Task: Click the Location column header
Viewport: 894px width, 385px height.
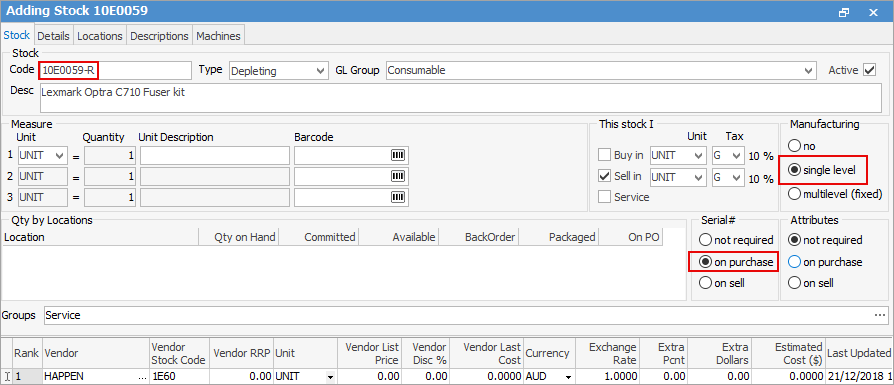Action: tap(100, 237)
